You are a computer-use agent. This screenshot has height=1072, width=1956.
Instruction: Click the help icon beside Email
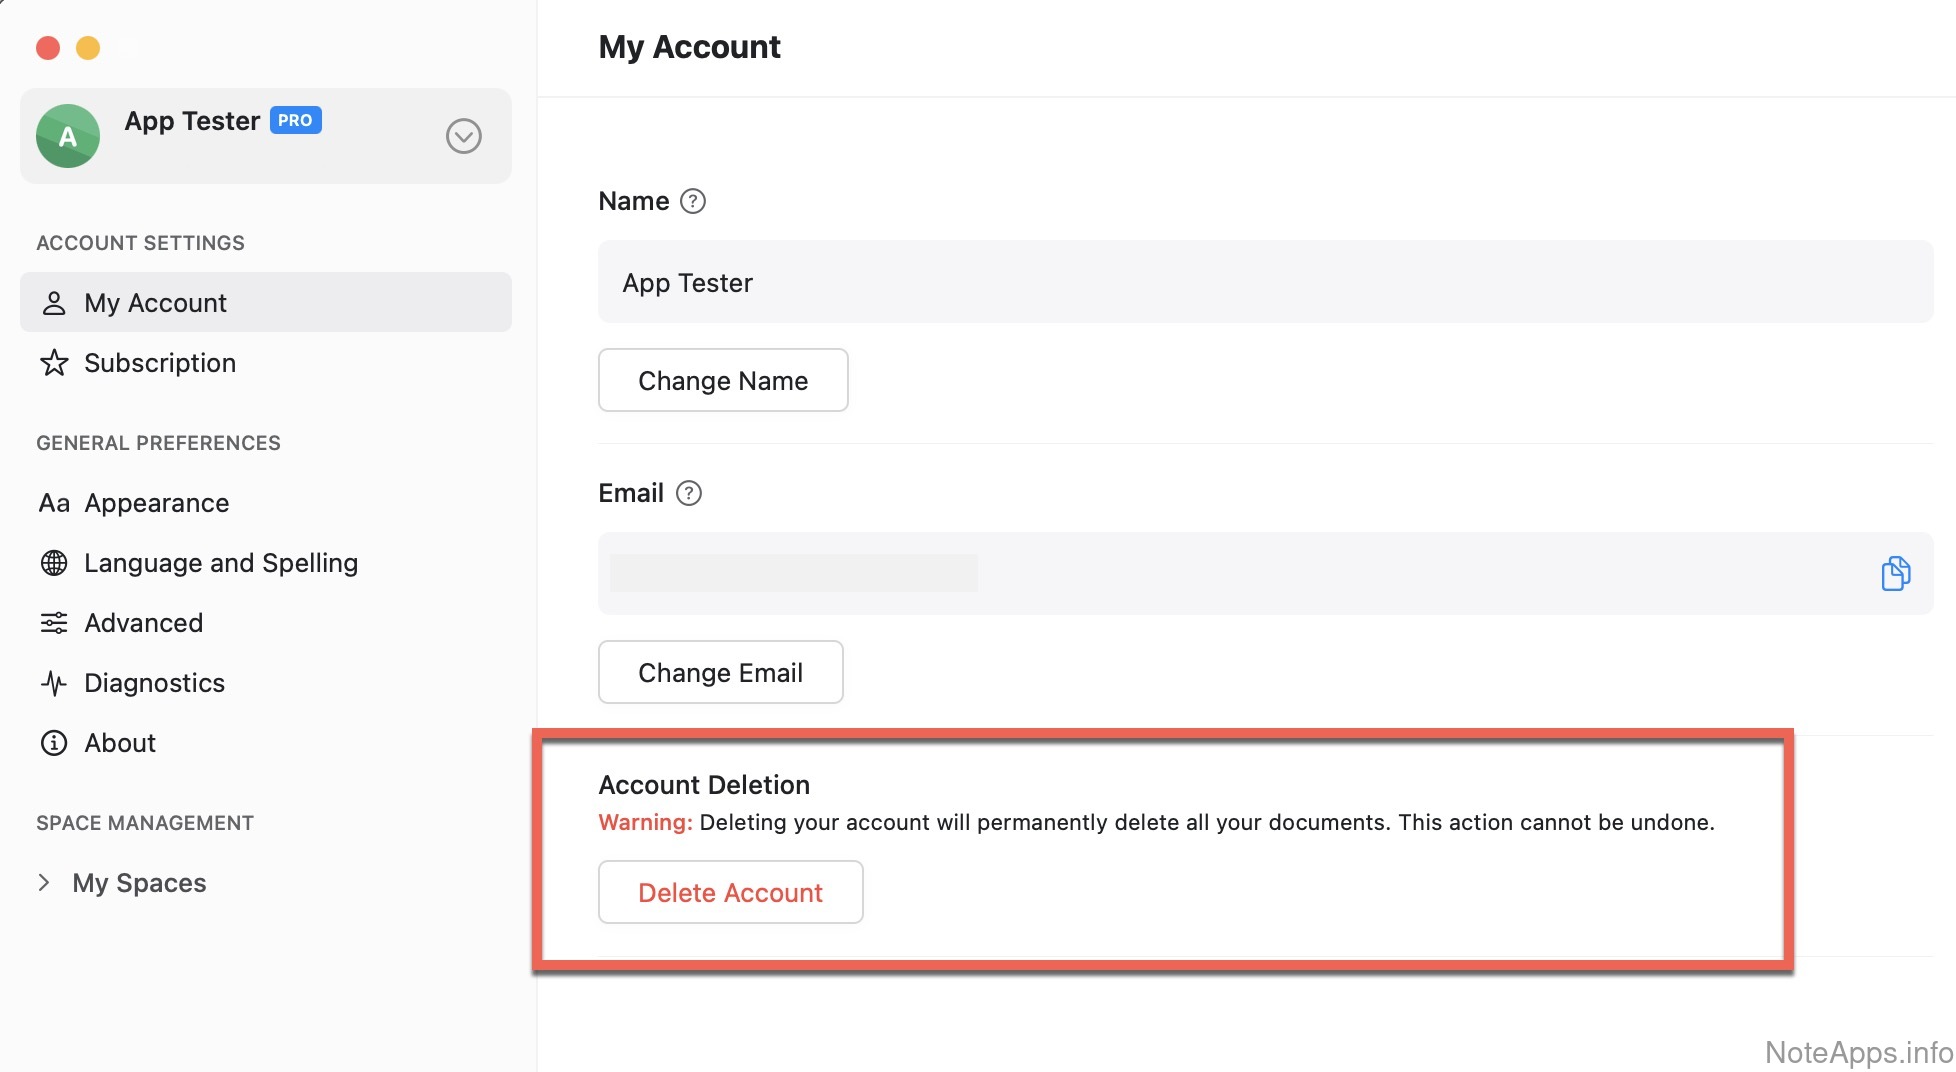tap(689, 493)
